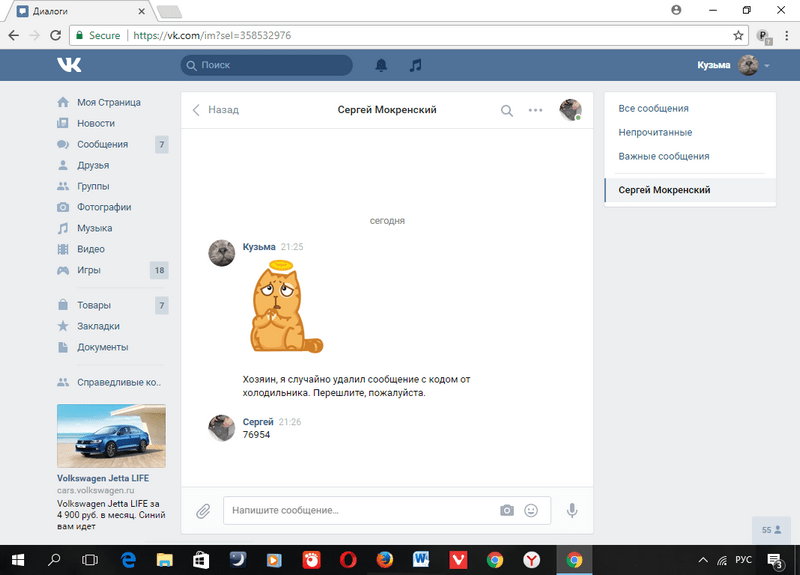Image resolution: width=800 pixels, height=575 pixels.
Task: Expand the Кузьма profile menu arrow
Action: coord(767,66)
